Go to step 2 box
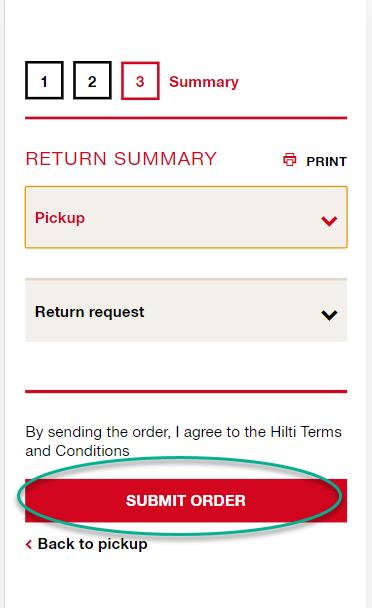Viewport: 372px width, 608px height. (92, 80)
